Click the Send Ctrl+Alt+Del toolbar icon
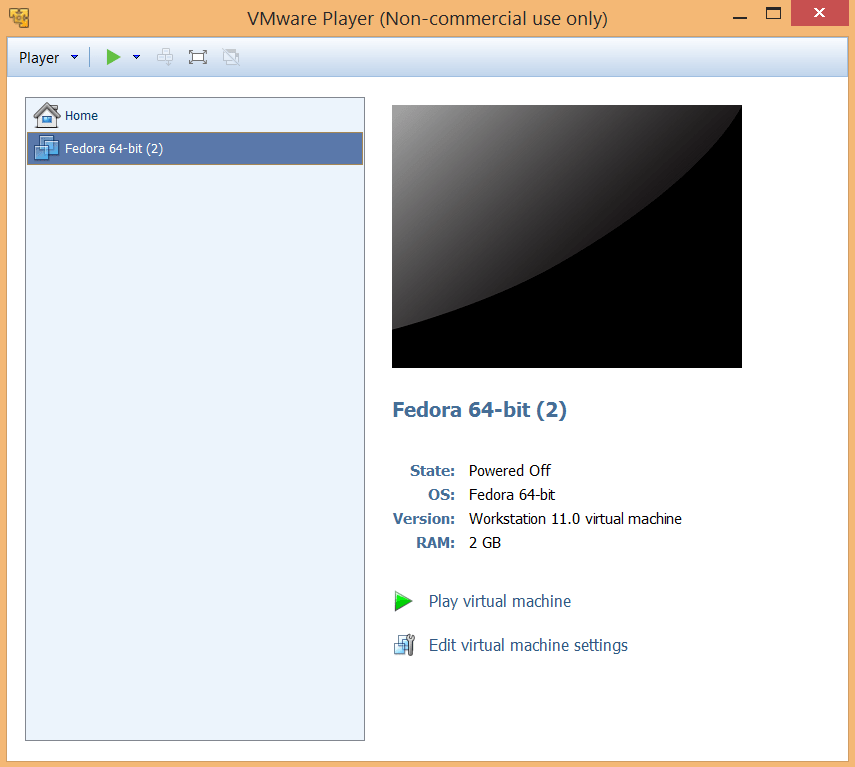The width and height of the screenshot is (855, 767). (164, 57)
